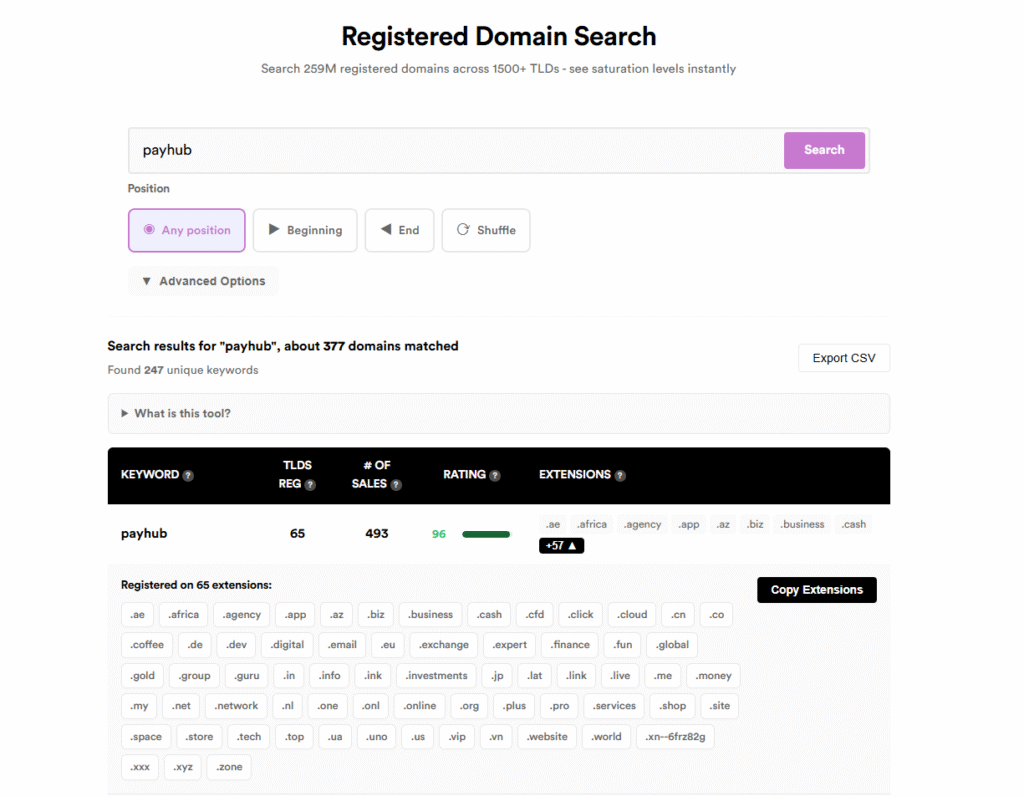Viewport: 1024px width, 797px height.
Task: Click the Search button
Action: coord(824,150)
